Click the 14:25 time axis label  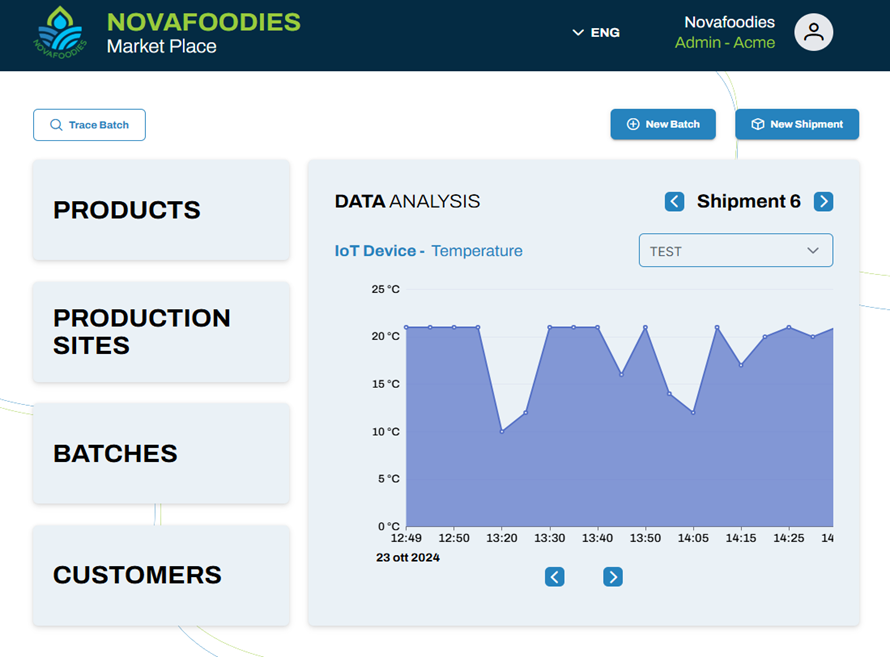(x=789, y=538)
